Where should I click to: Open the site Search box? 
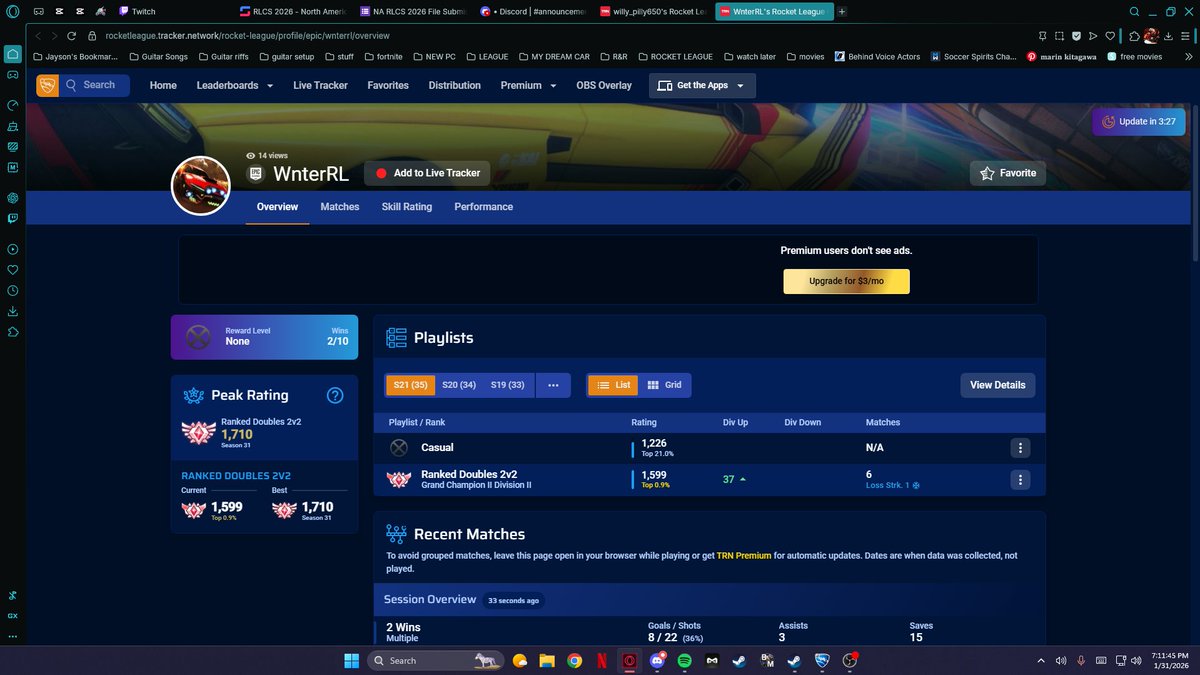(x=95, y=85)
